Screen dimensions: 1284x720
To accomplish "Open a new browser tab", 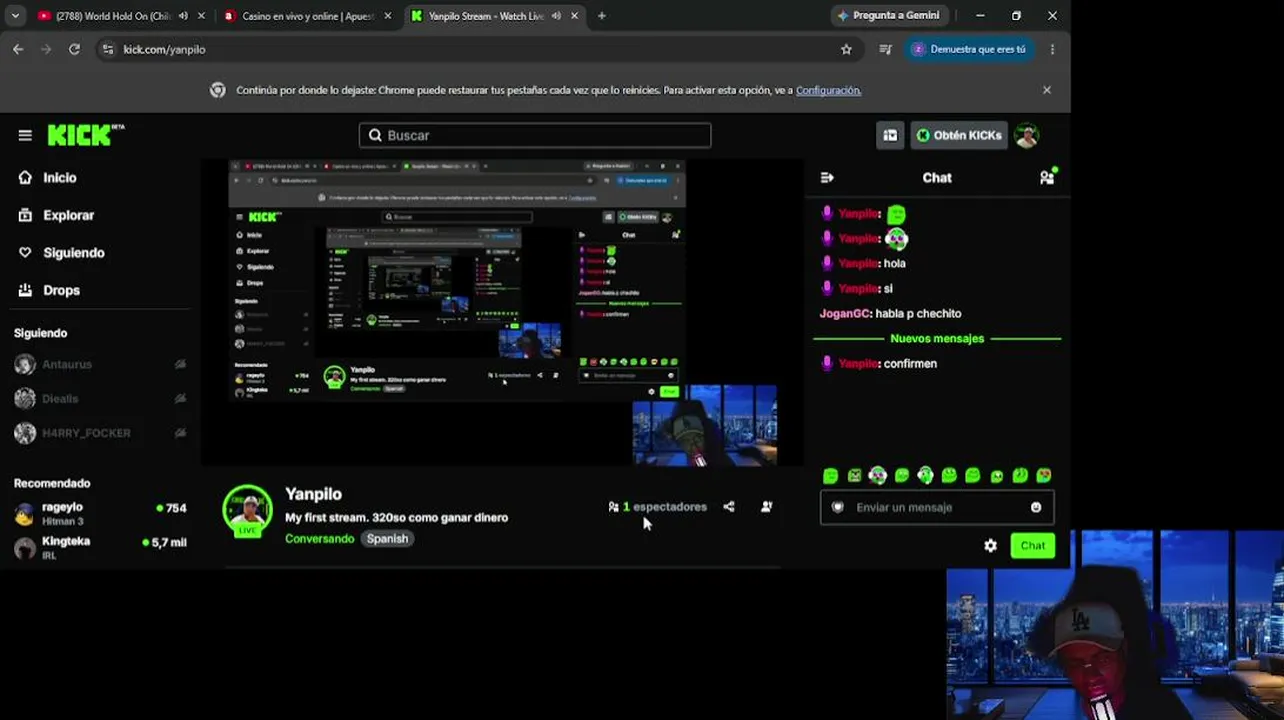I will pos(601,16).
